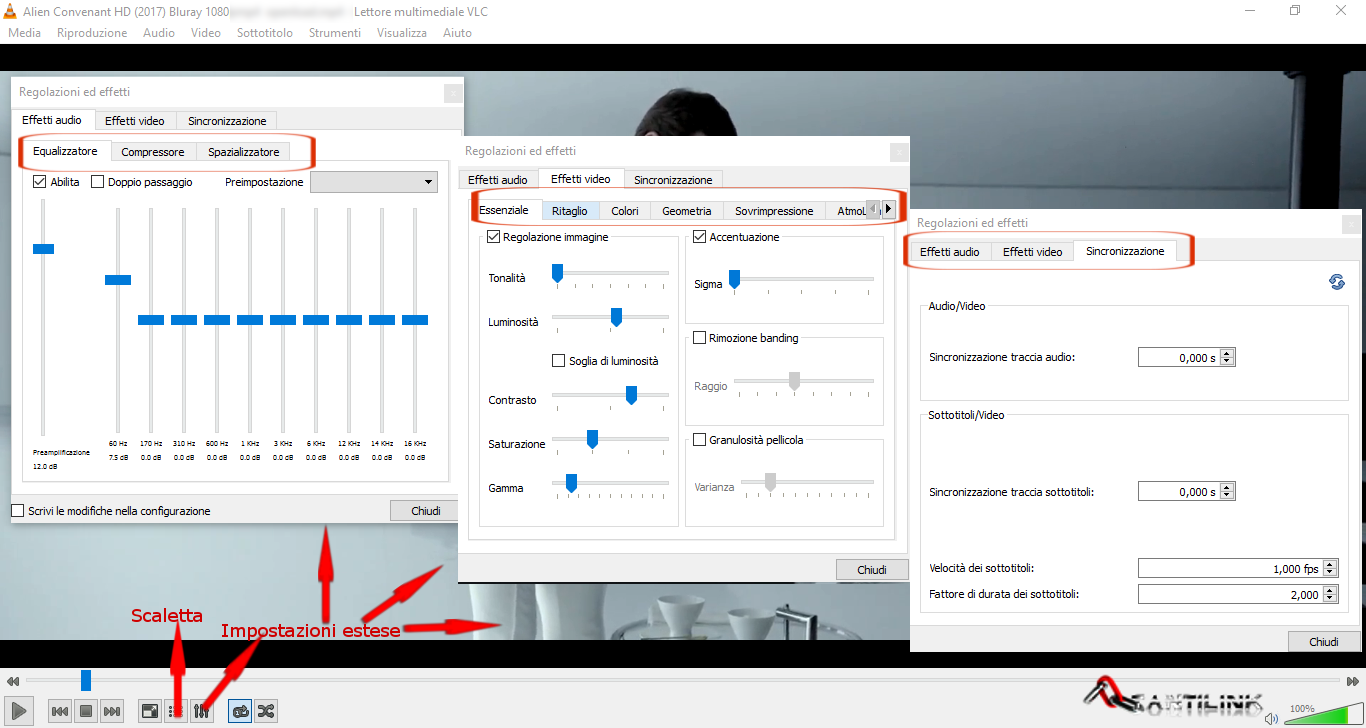Viewport: 1366px width, 728px height.
Task: Click the Sincronizzazione traccia sottotitoli spin arrows
Action: point(1228,491)
